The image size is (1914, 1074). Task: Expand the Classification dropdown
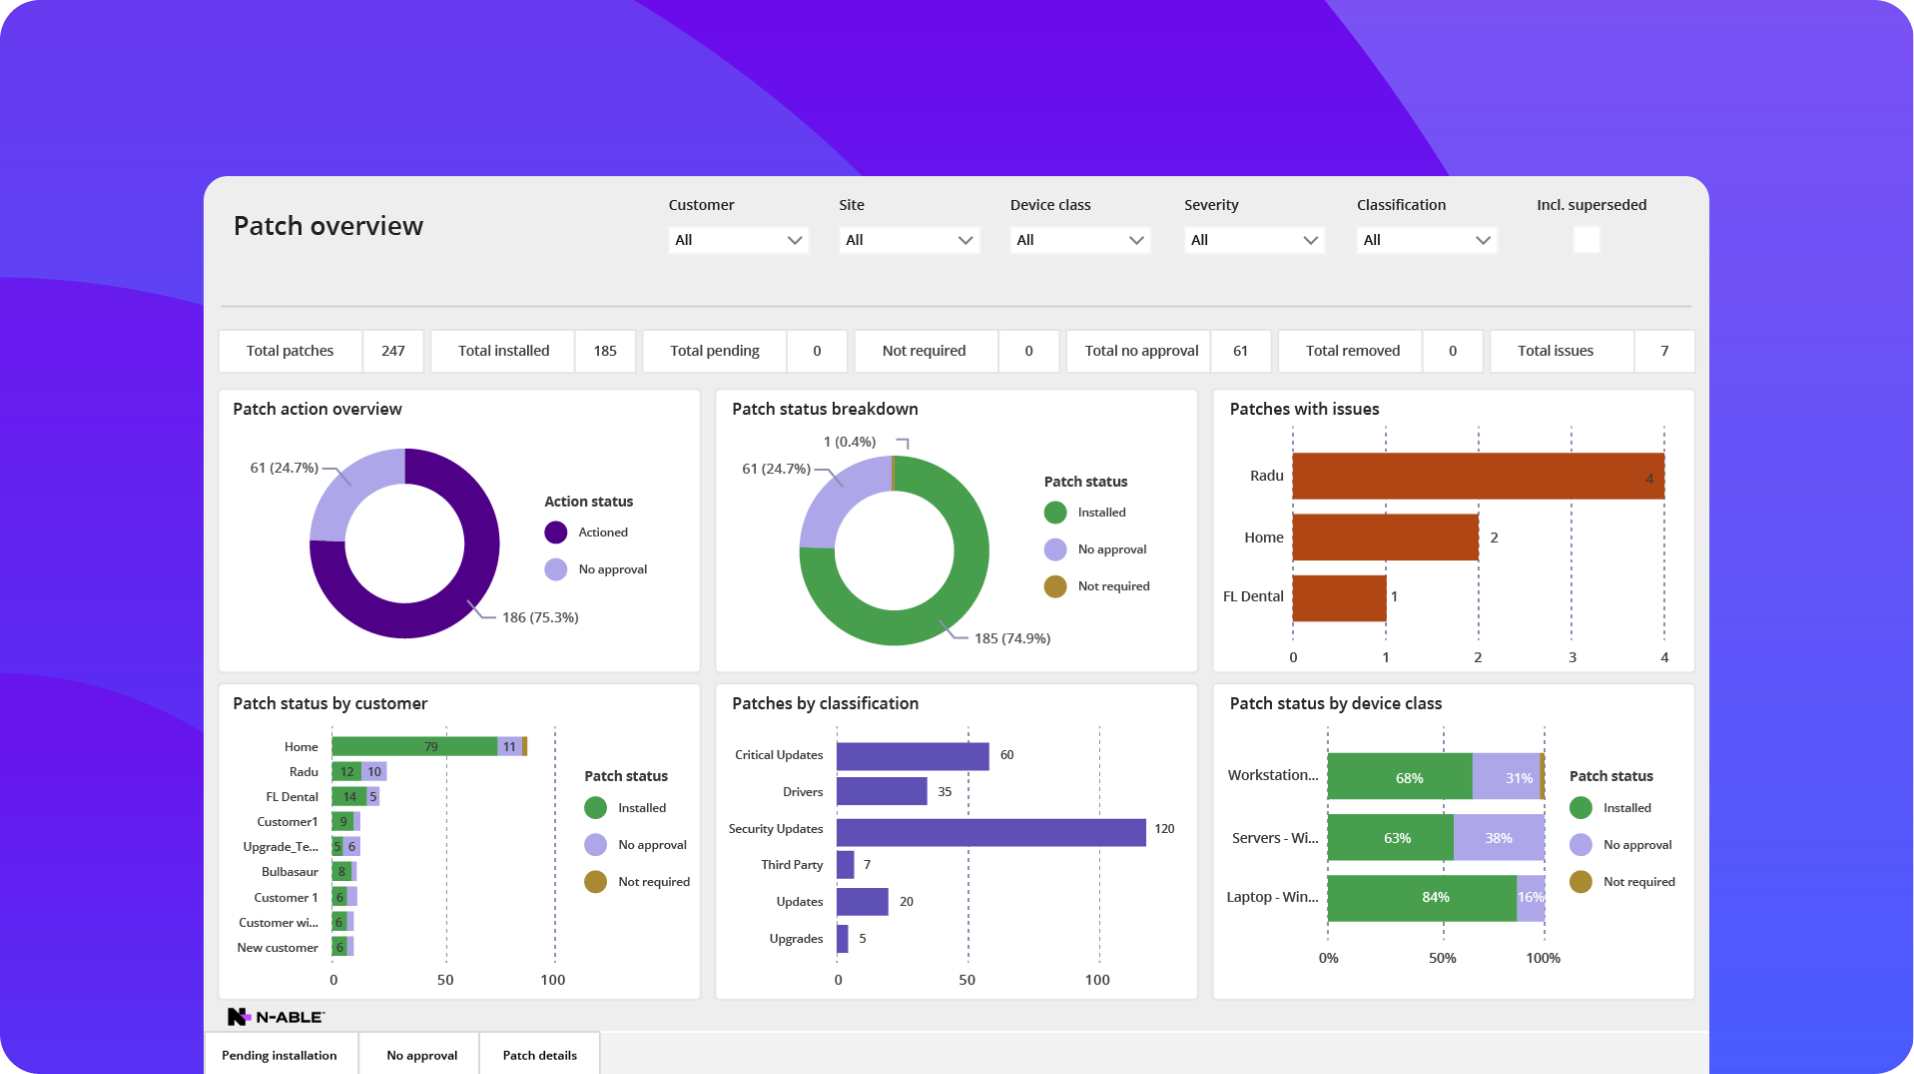coord(1426,240)
